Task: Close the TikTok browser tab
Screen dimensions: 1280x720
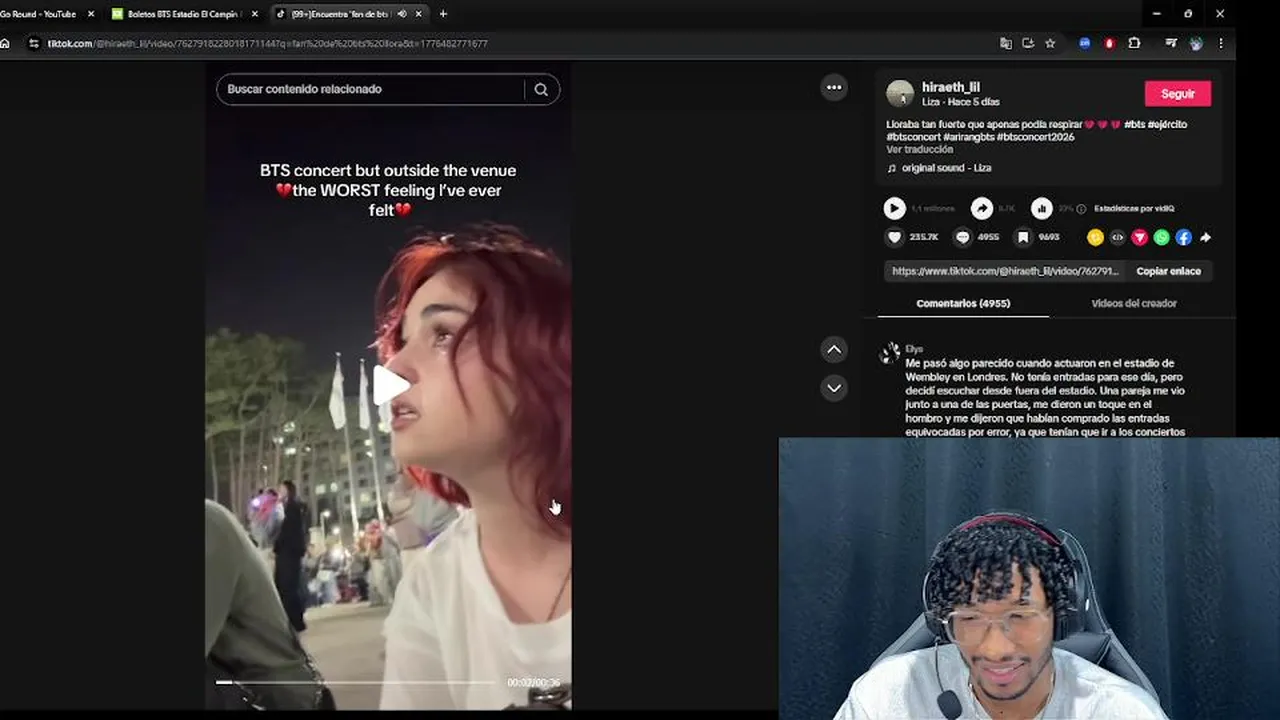Action: [419, 14]
